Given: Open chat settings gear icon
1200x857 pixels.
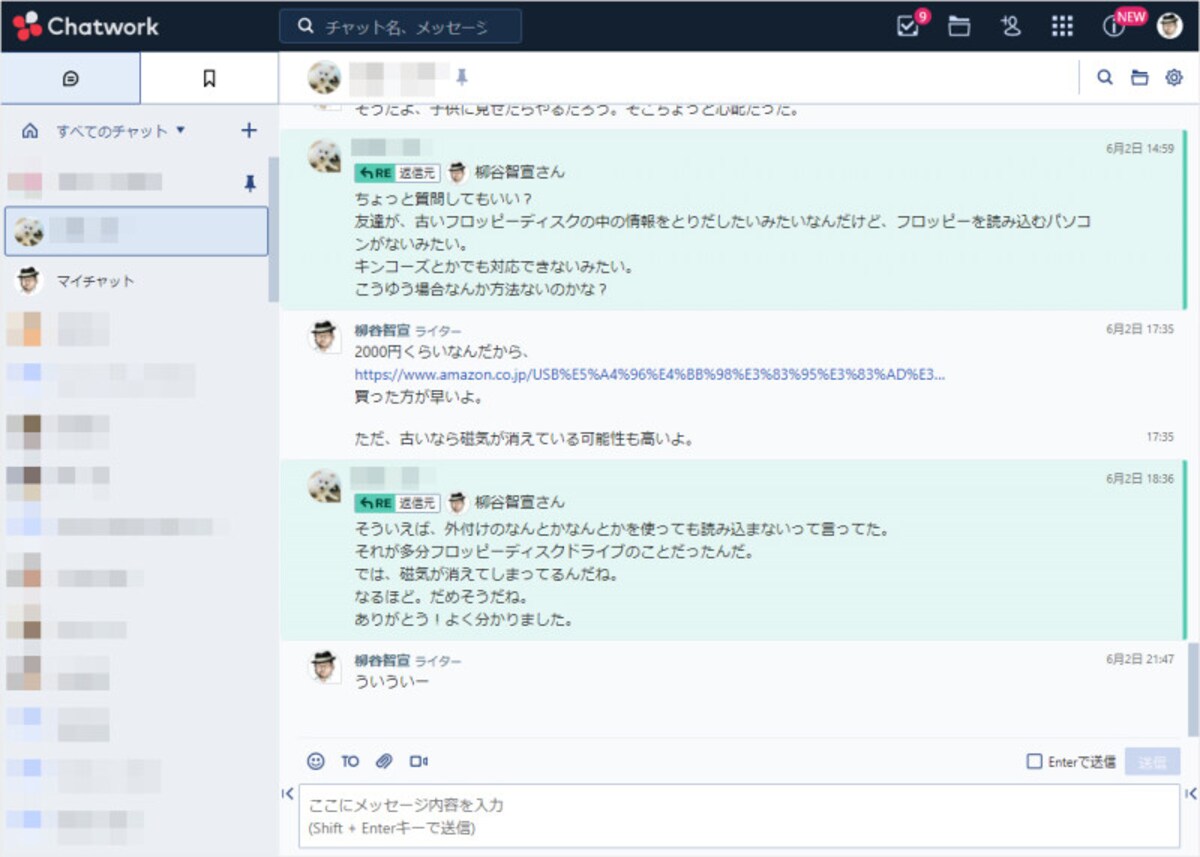Looking at the screenshot, I should pyautogui.click(x=1174, y=77).
